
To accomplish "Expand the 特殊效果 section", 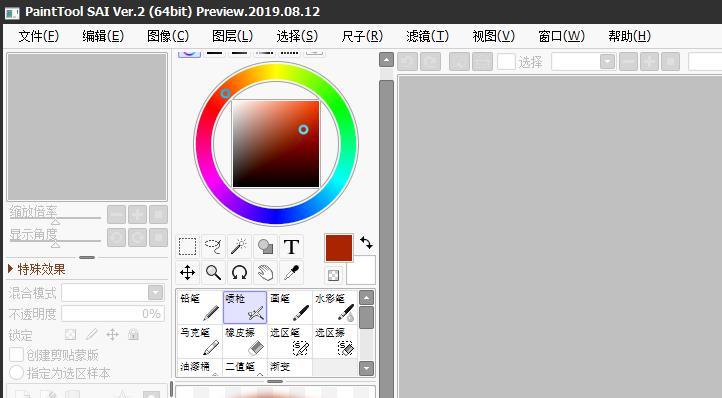I will (x=37, y=269).
